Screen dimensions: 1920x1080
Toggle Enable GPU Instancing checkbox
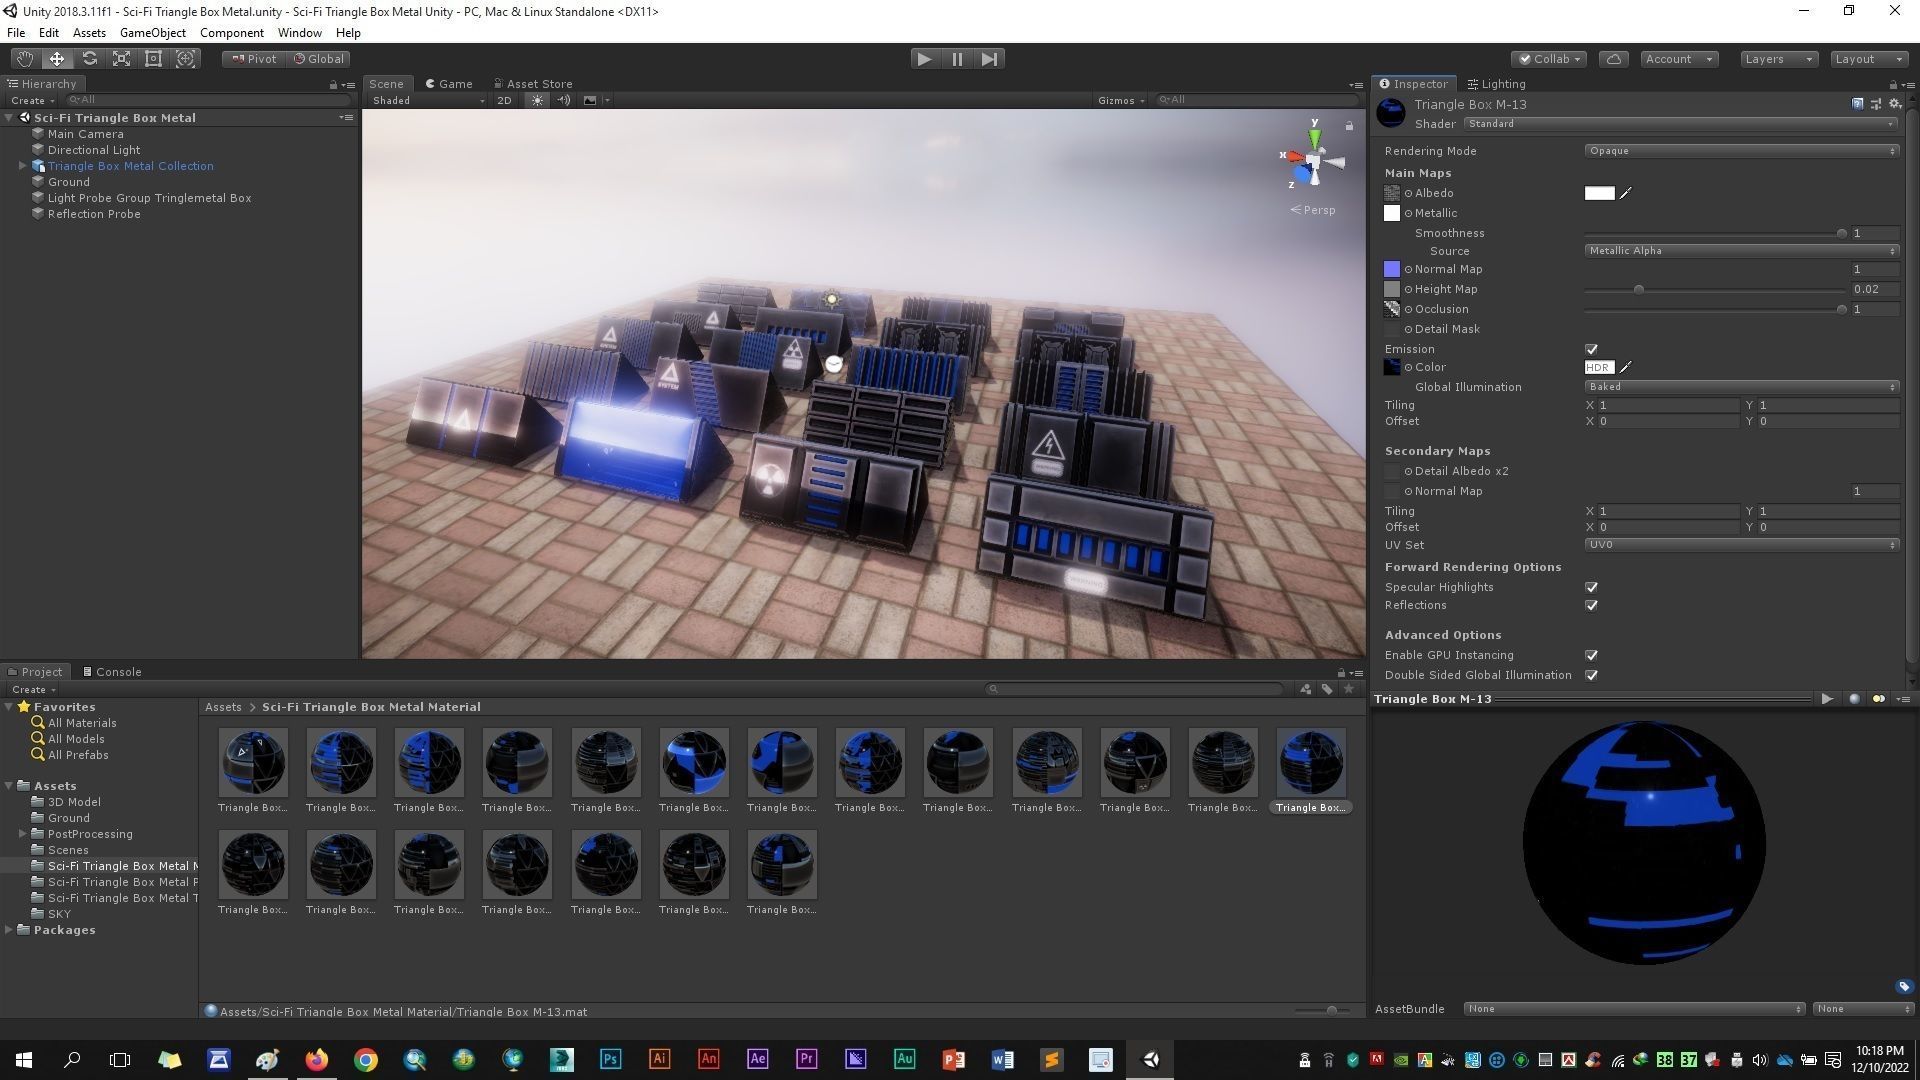click(1591, 655)
